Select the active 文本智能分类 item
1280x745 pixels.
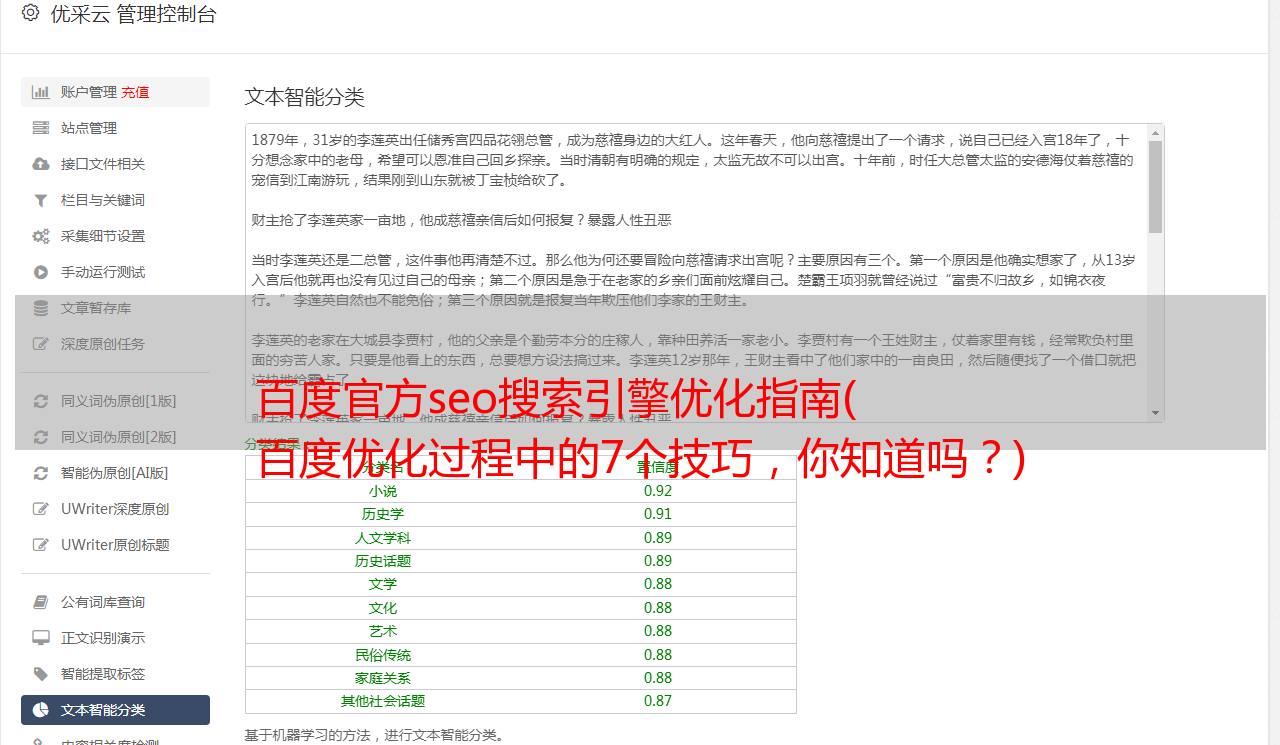pos(115,710)
